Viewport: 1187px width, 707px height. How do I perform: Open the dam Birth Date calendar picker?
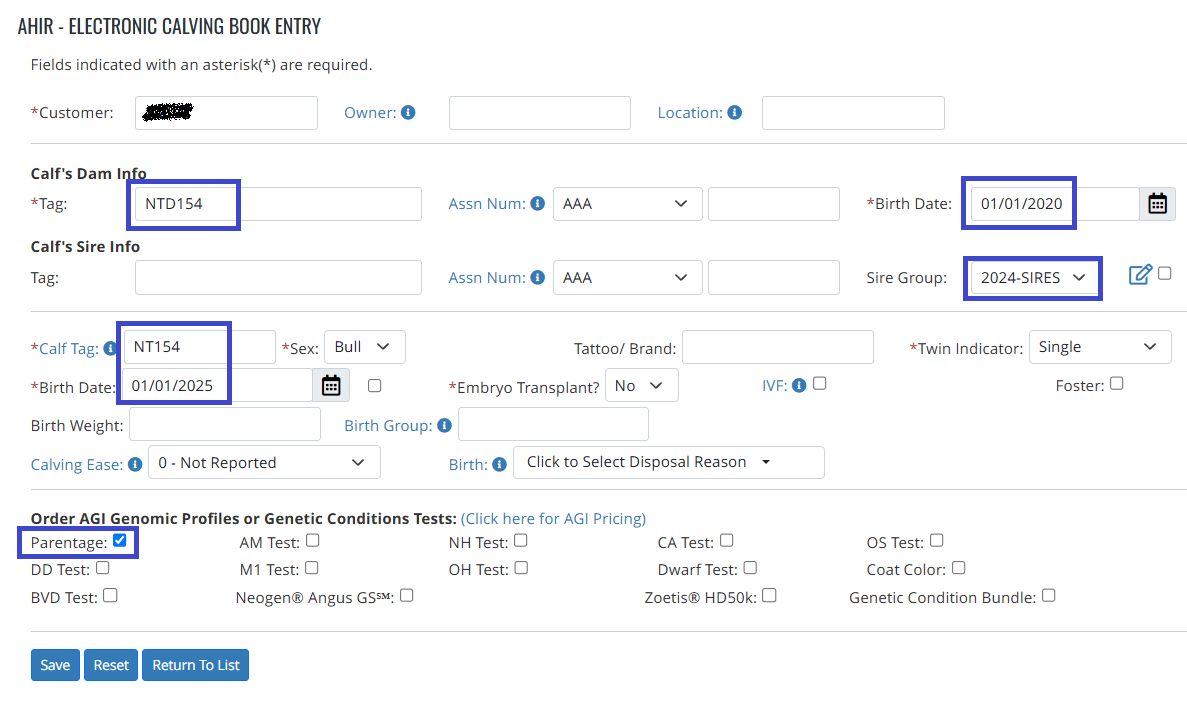tap(1157, 204)
